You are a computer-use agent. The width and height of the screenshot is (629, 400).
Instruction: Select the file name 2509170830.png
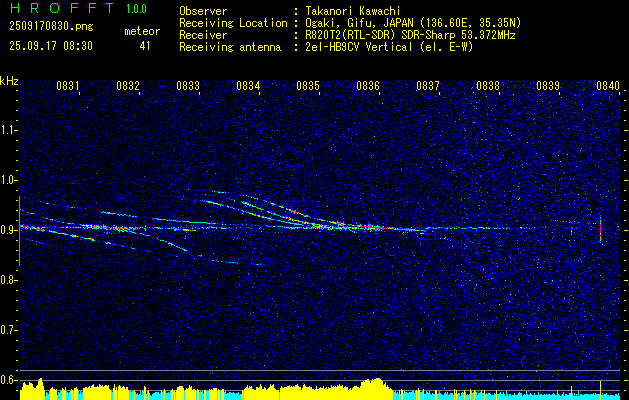pyautogui.click(x=51, y=27)
